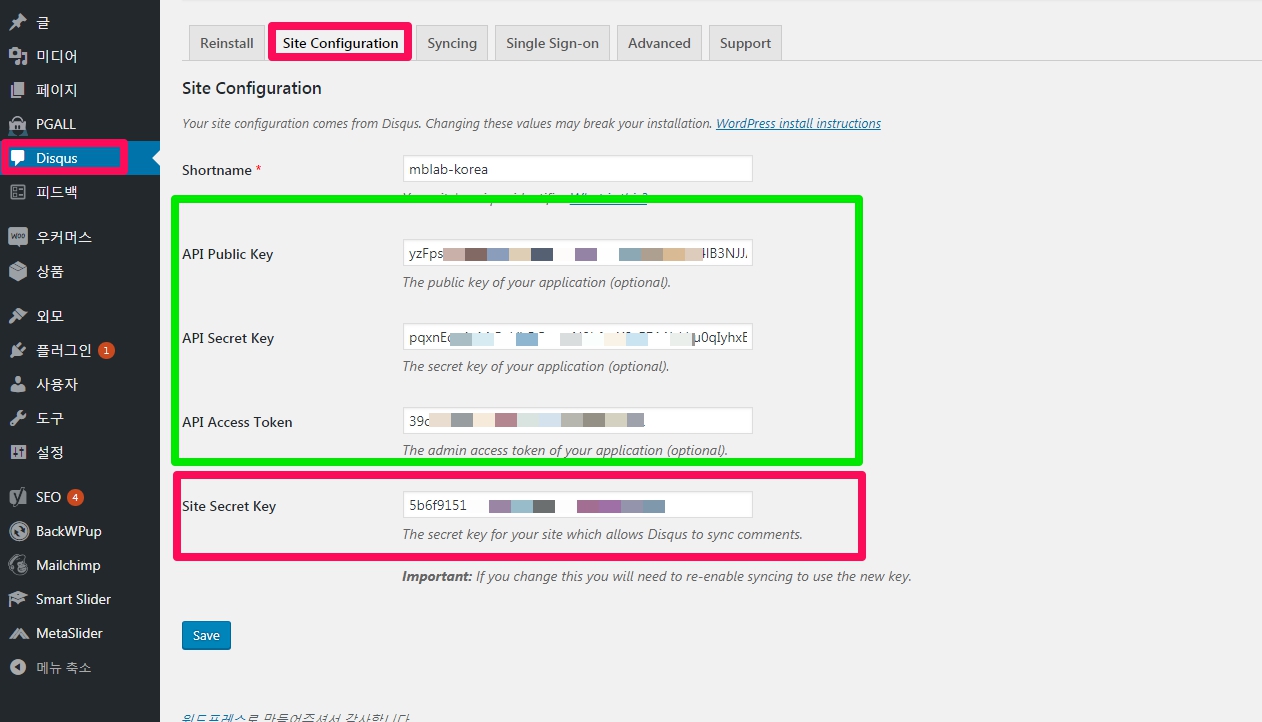This screenshot has width=1262, height=722.
Task: Click the Yoast SEO icon
Action: (18, 497)
